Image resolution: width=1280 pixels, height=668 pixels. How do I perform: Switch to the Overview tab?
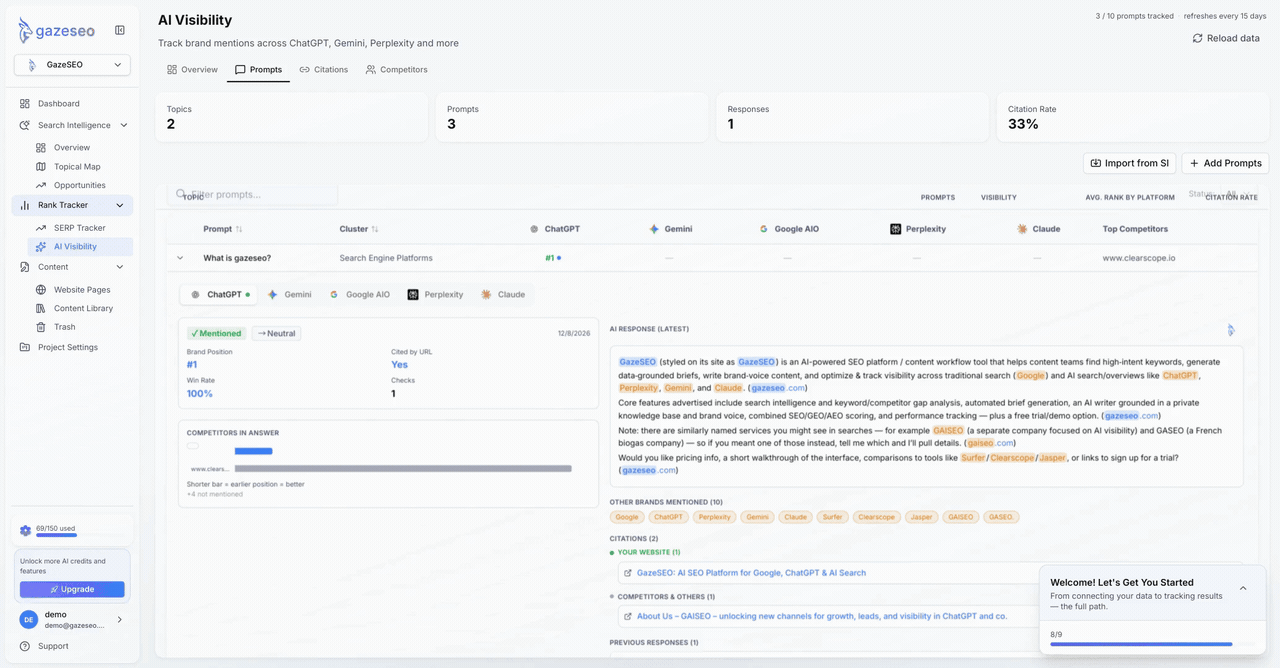coord(192,70)
